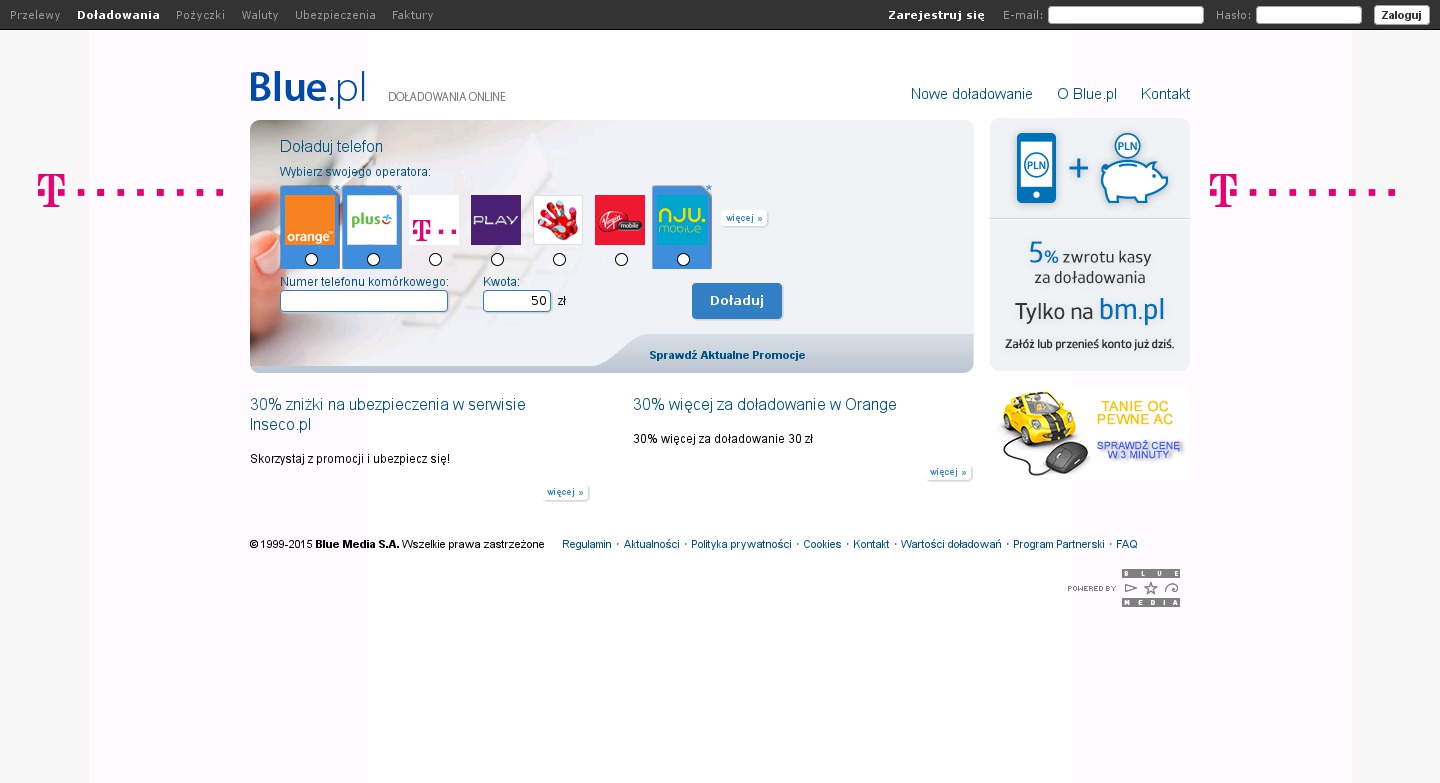Open the Przelewy menu item
The image size is (1440, 783).
pyautogui.click(x=35, y=15)
